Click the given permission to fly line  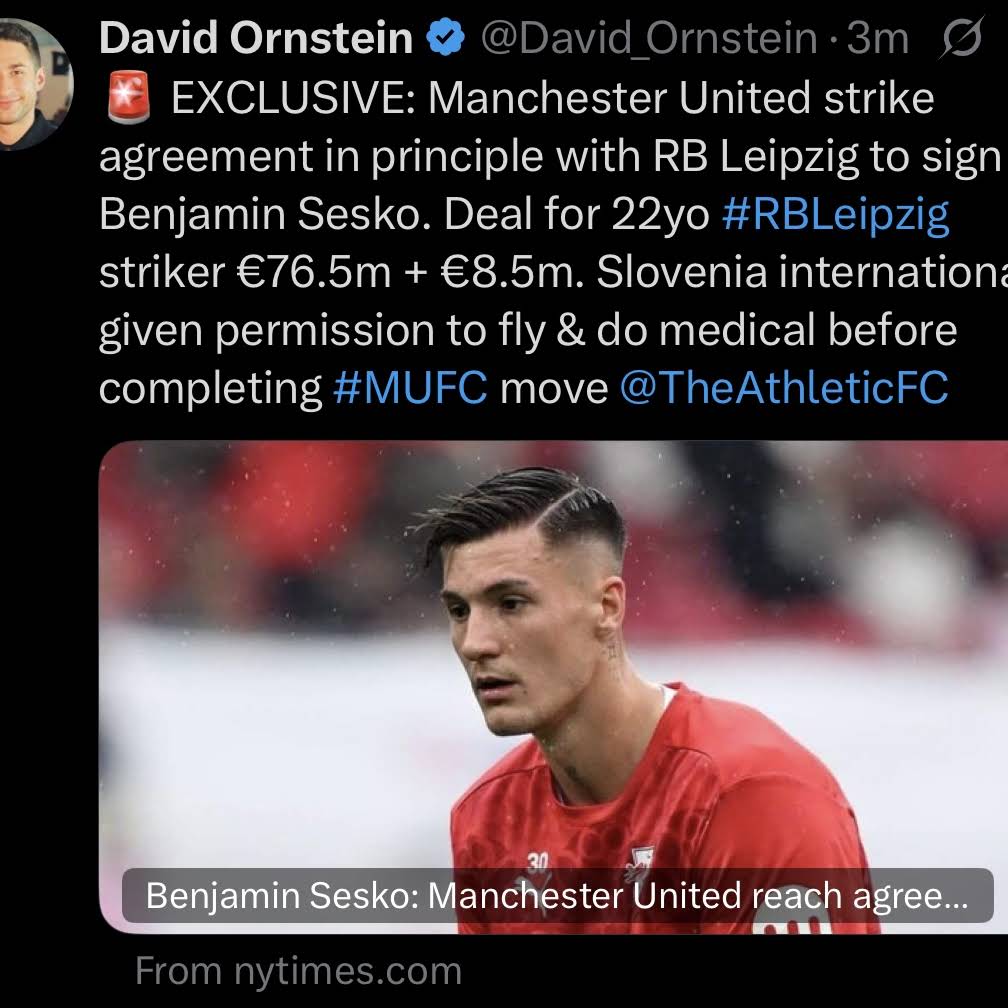(x=528, y=330)
